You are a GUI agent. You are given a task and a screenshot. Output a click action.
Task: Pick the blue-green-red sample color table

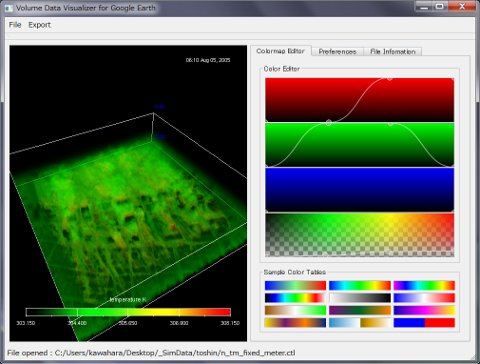pos(295,285)
